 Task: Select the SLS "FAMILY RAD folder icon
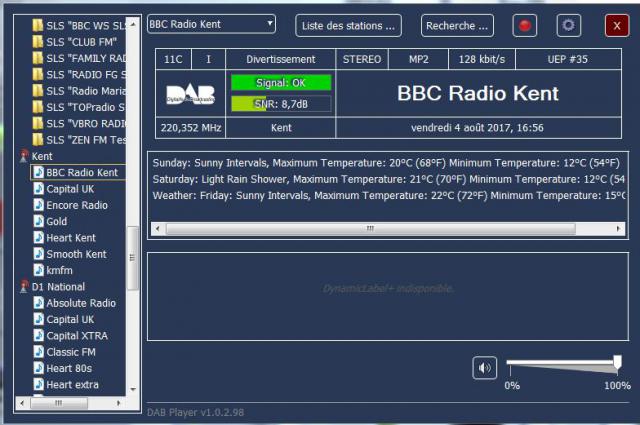(38, 58)
